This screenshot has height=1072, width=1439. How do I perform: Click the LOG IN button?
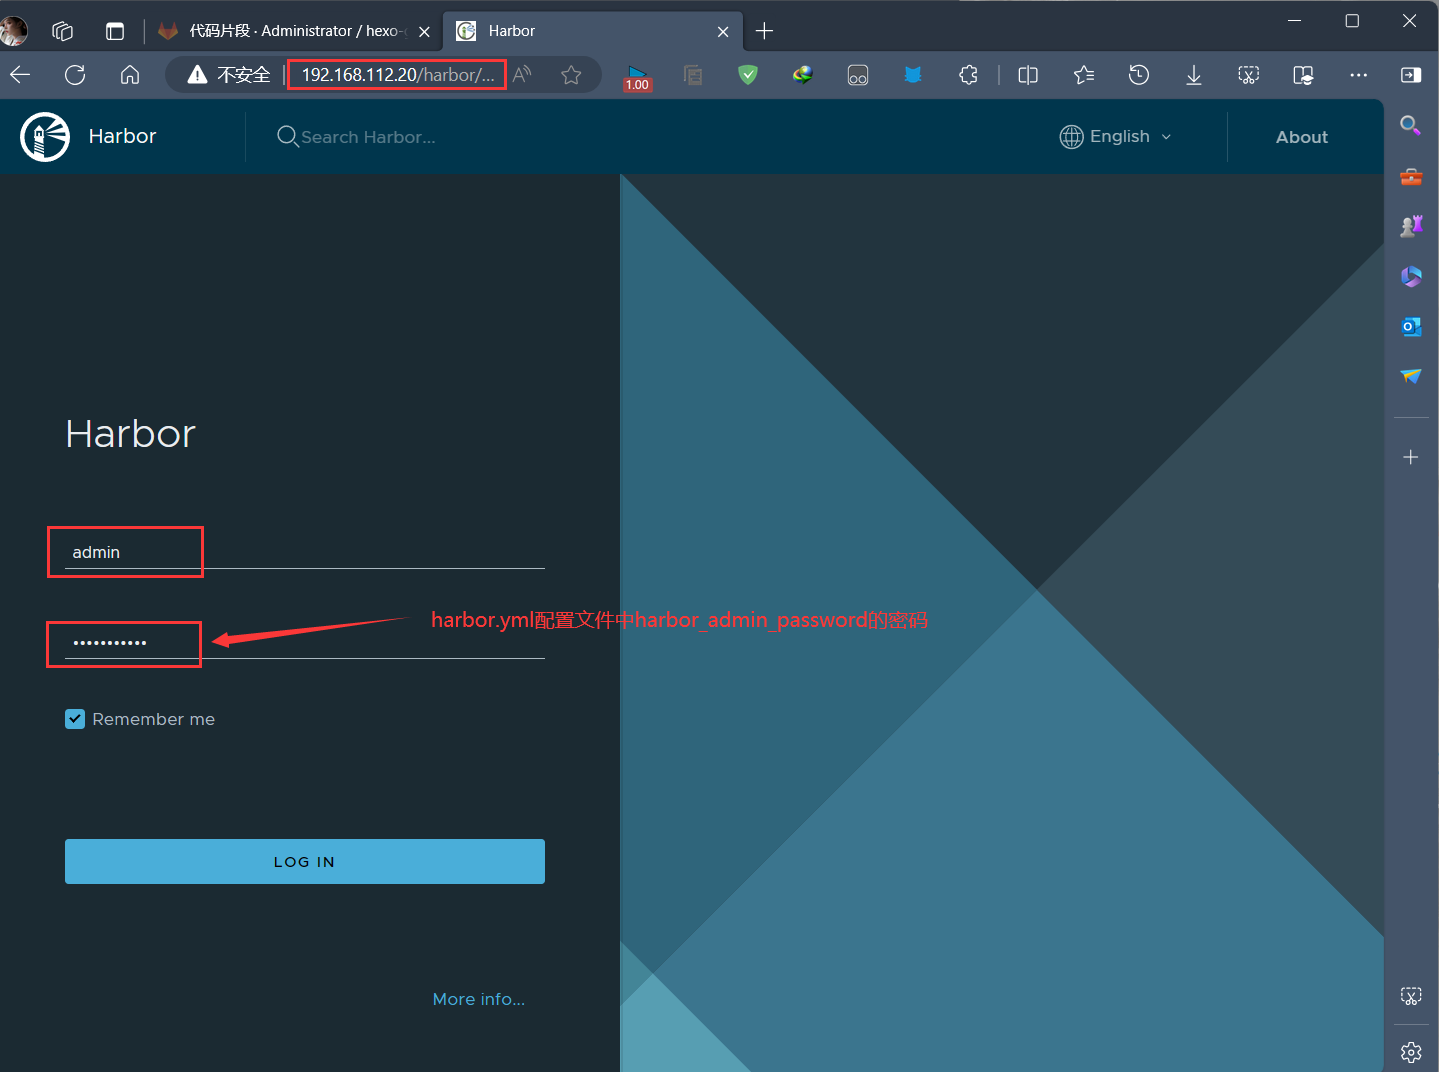coord(305,861)
